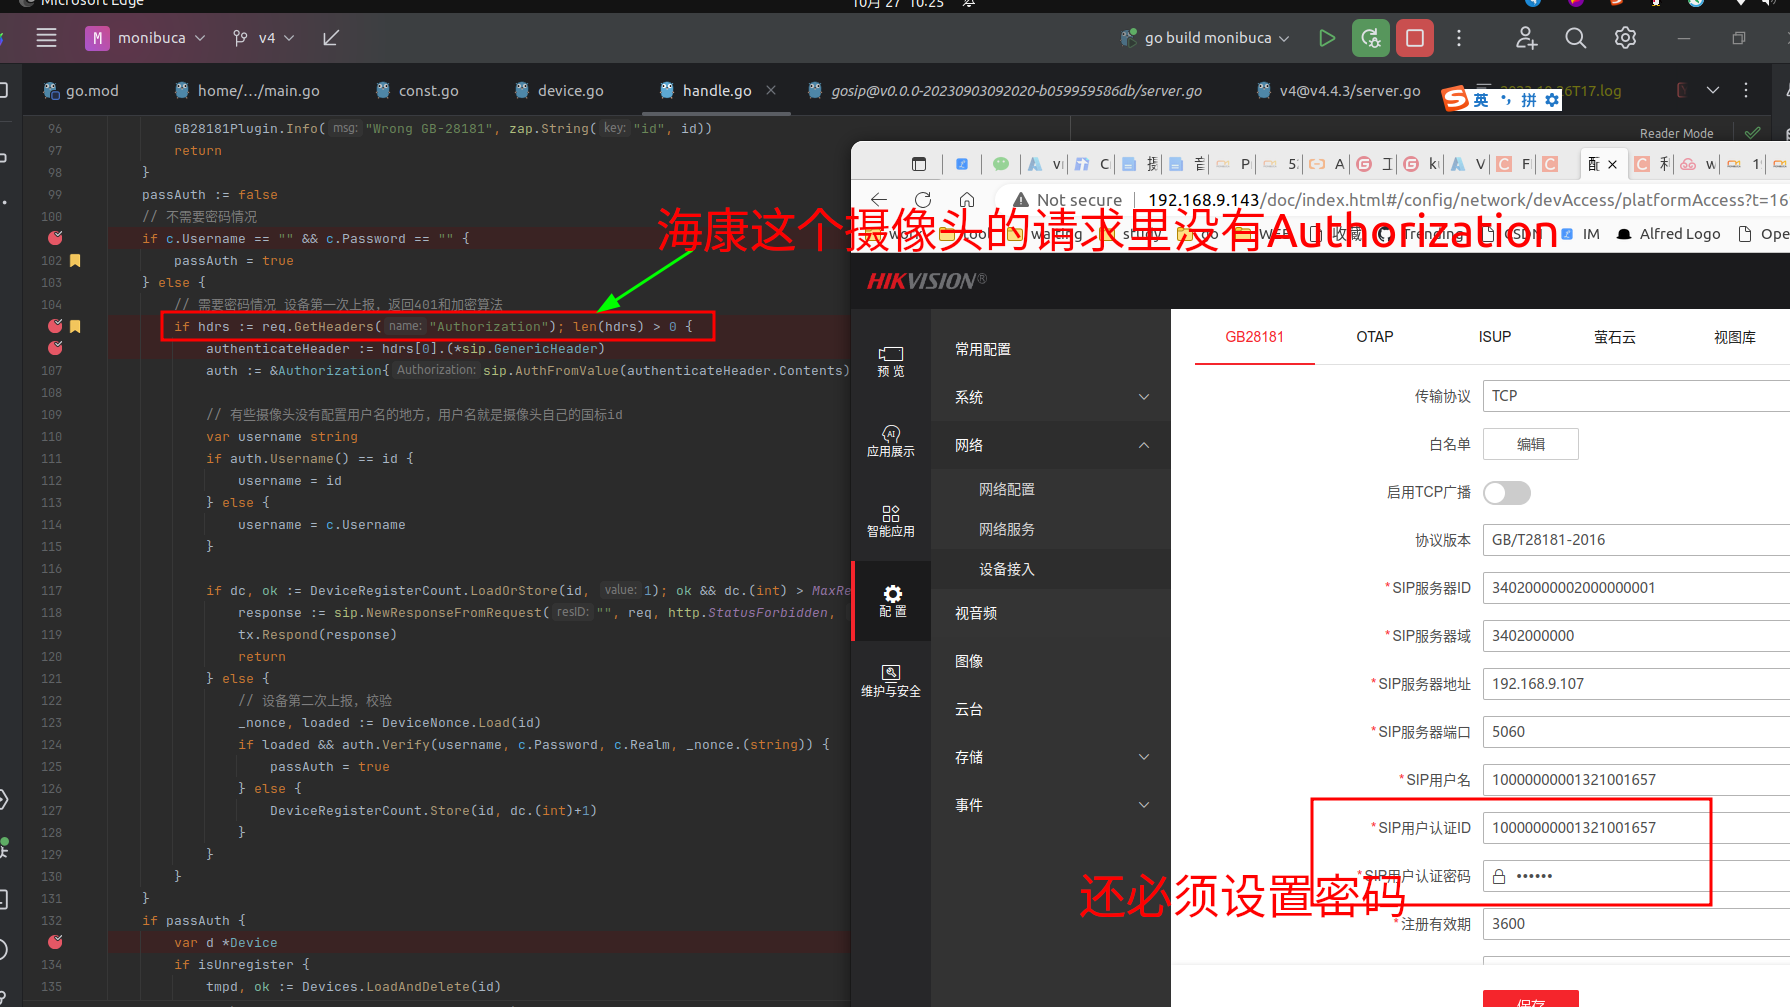Screen dimensions: 1790x1007
Task: Collapse the 网络 section chevron
Action: (1144, 445)
